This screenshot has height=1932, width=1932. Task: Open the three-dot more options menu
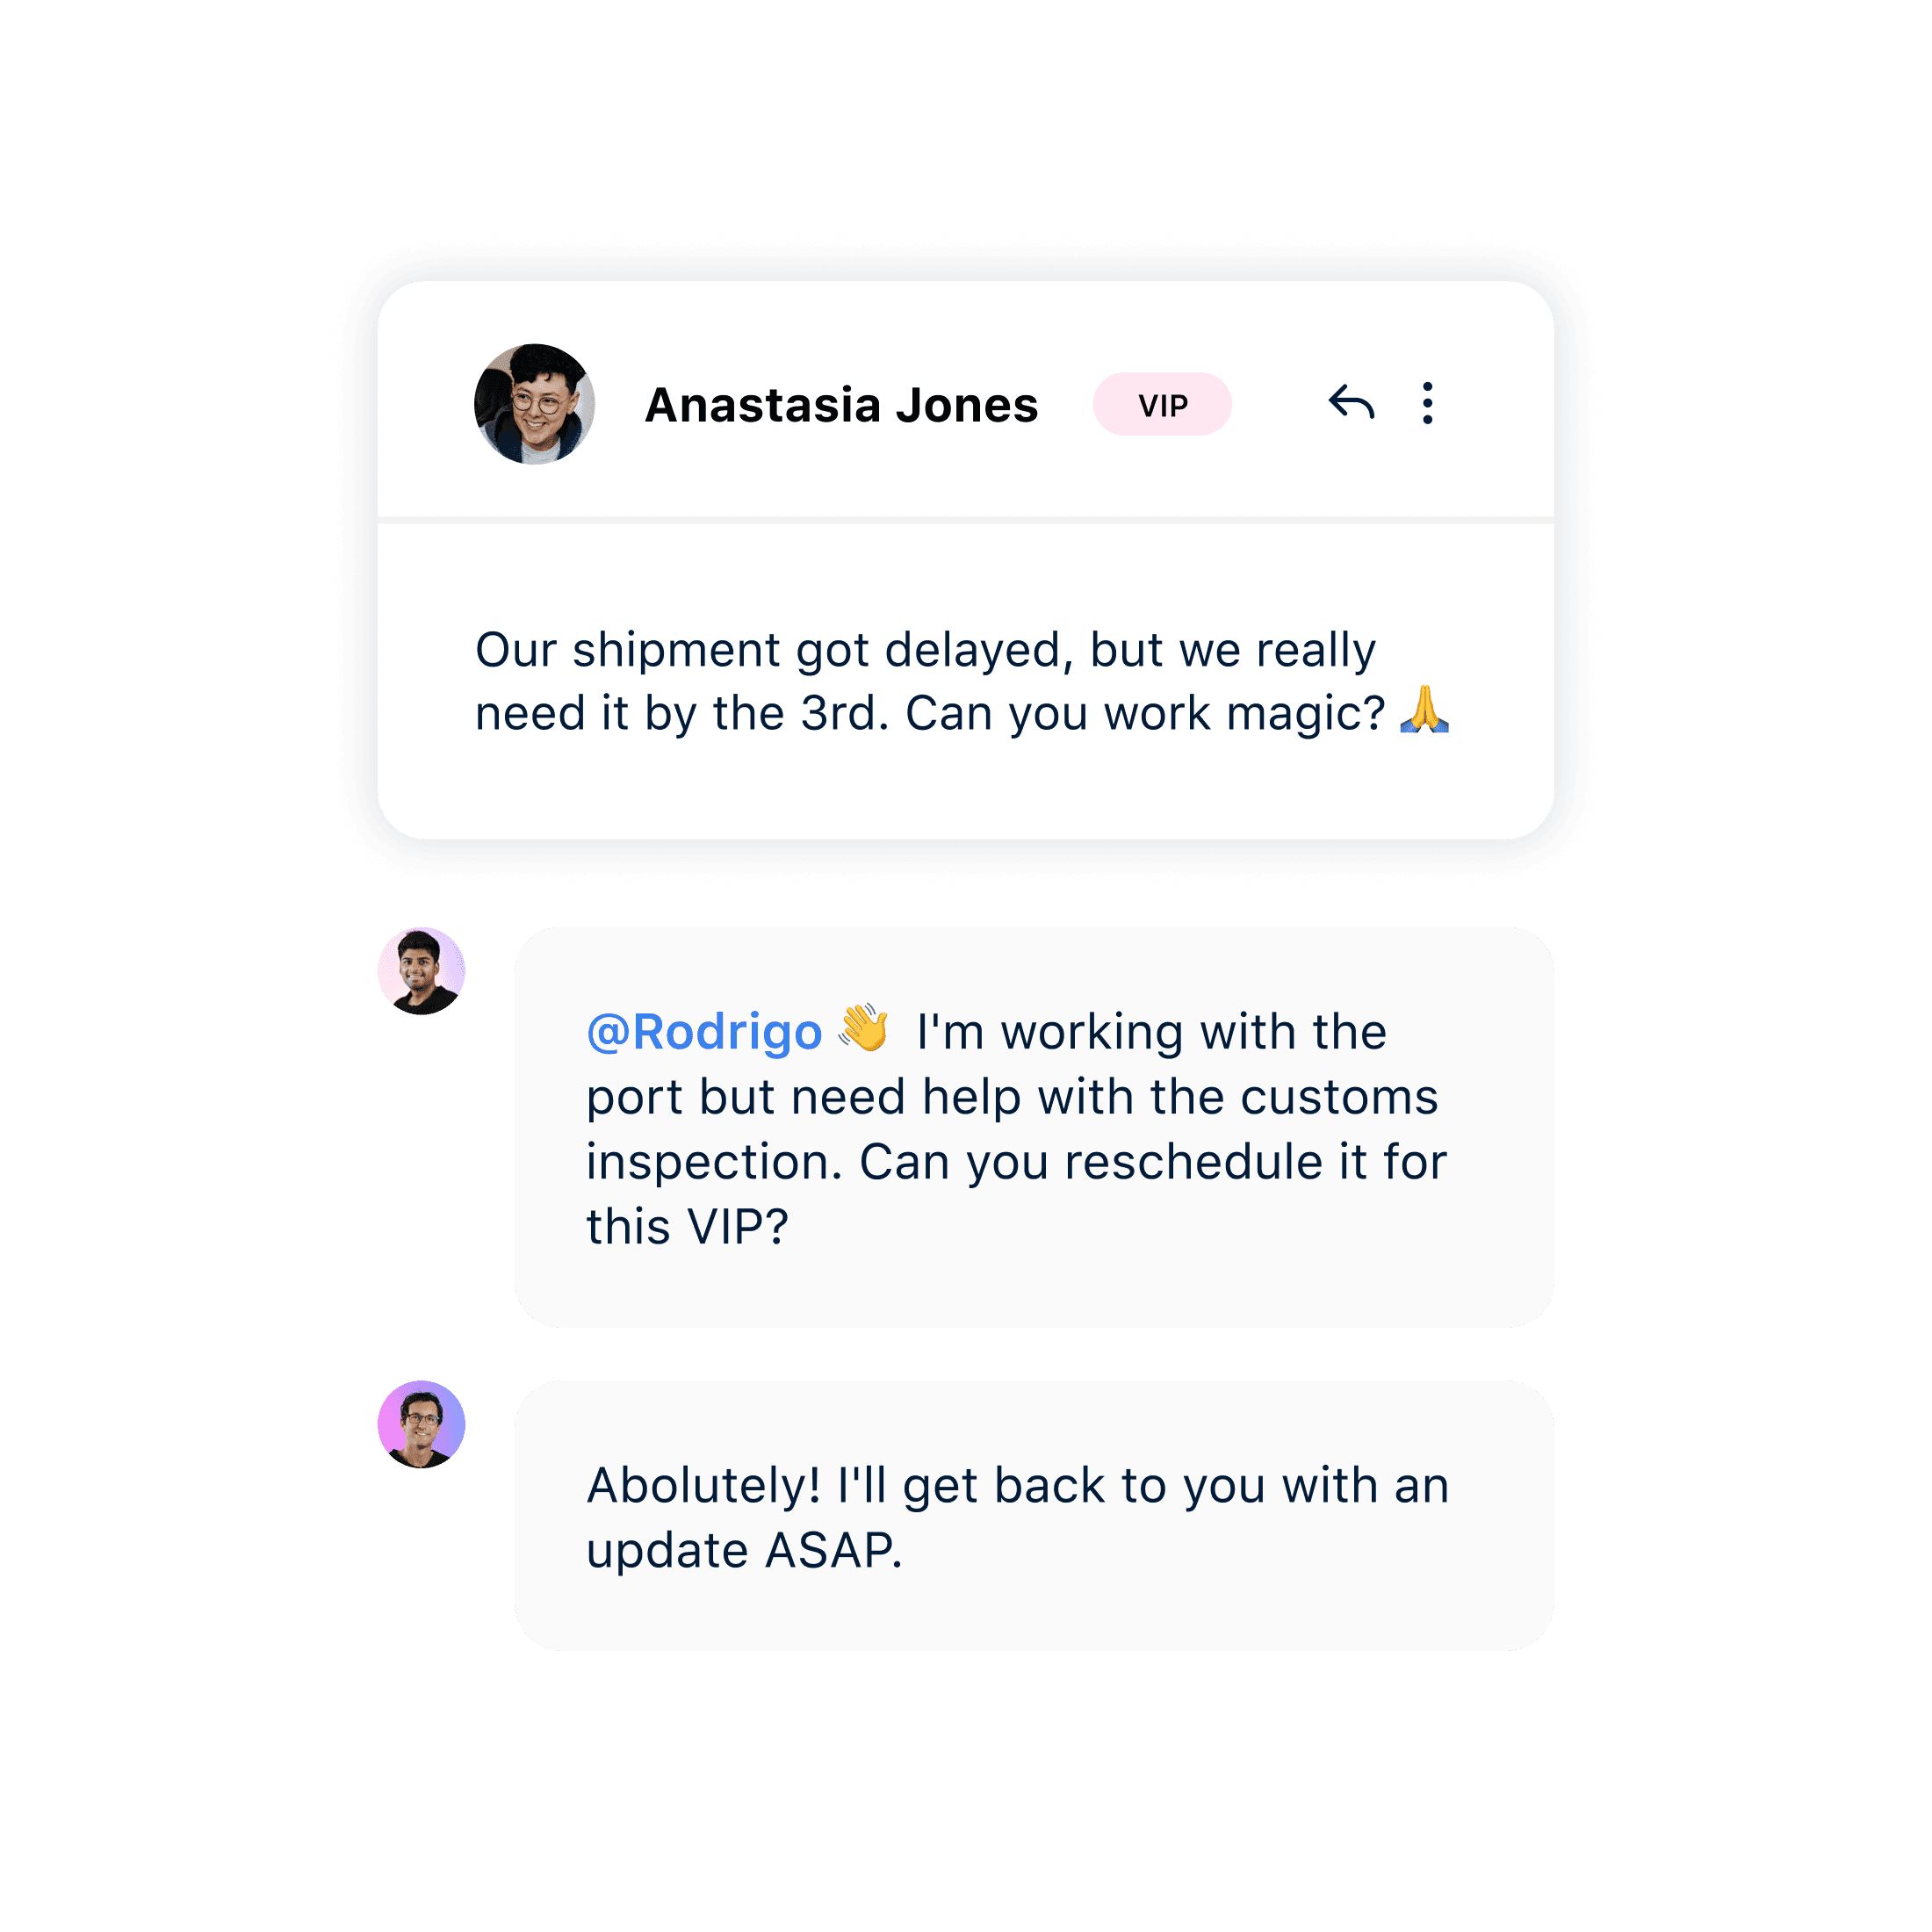point(1427,403)
